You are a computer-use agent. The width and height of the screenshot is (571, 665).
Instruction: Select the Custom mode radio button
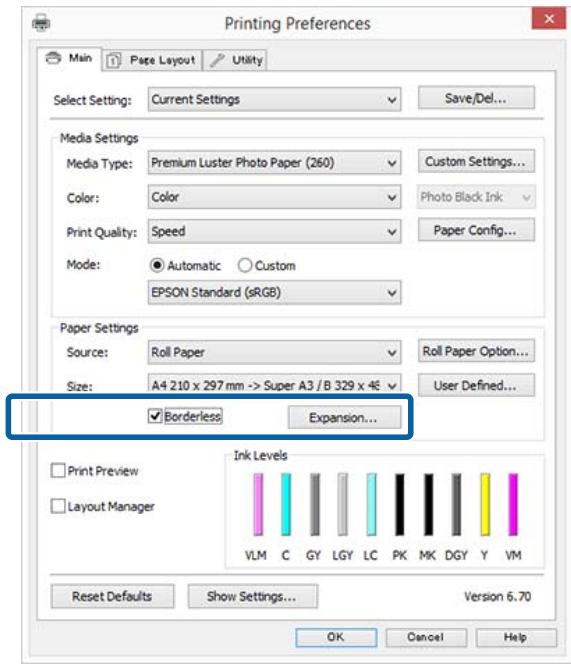[x=245, y=265]
